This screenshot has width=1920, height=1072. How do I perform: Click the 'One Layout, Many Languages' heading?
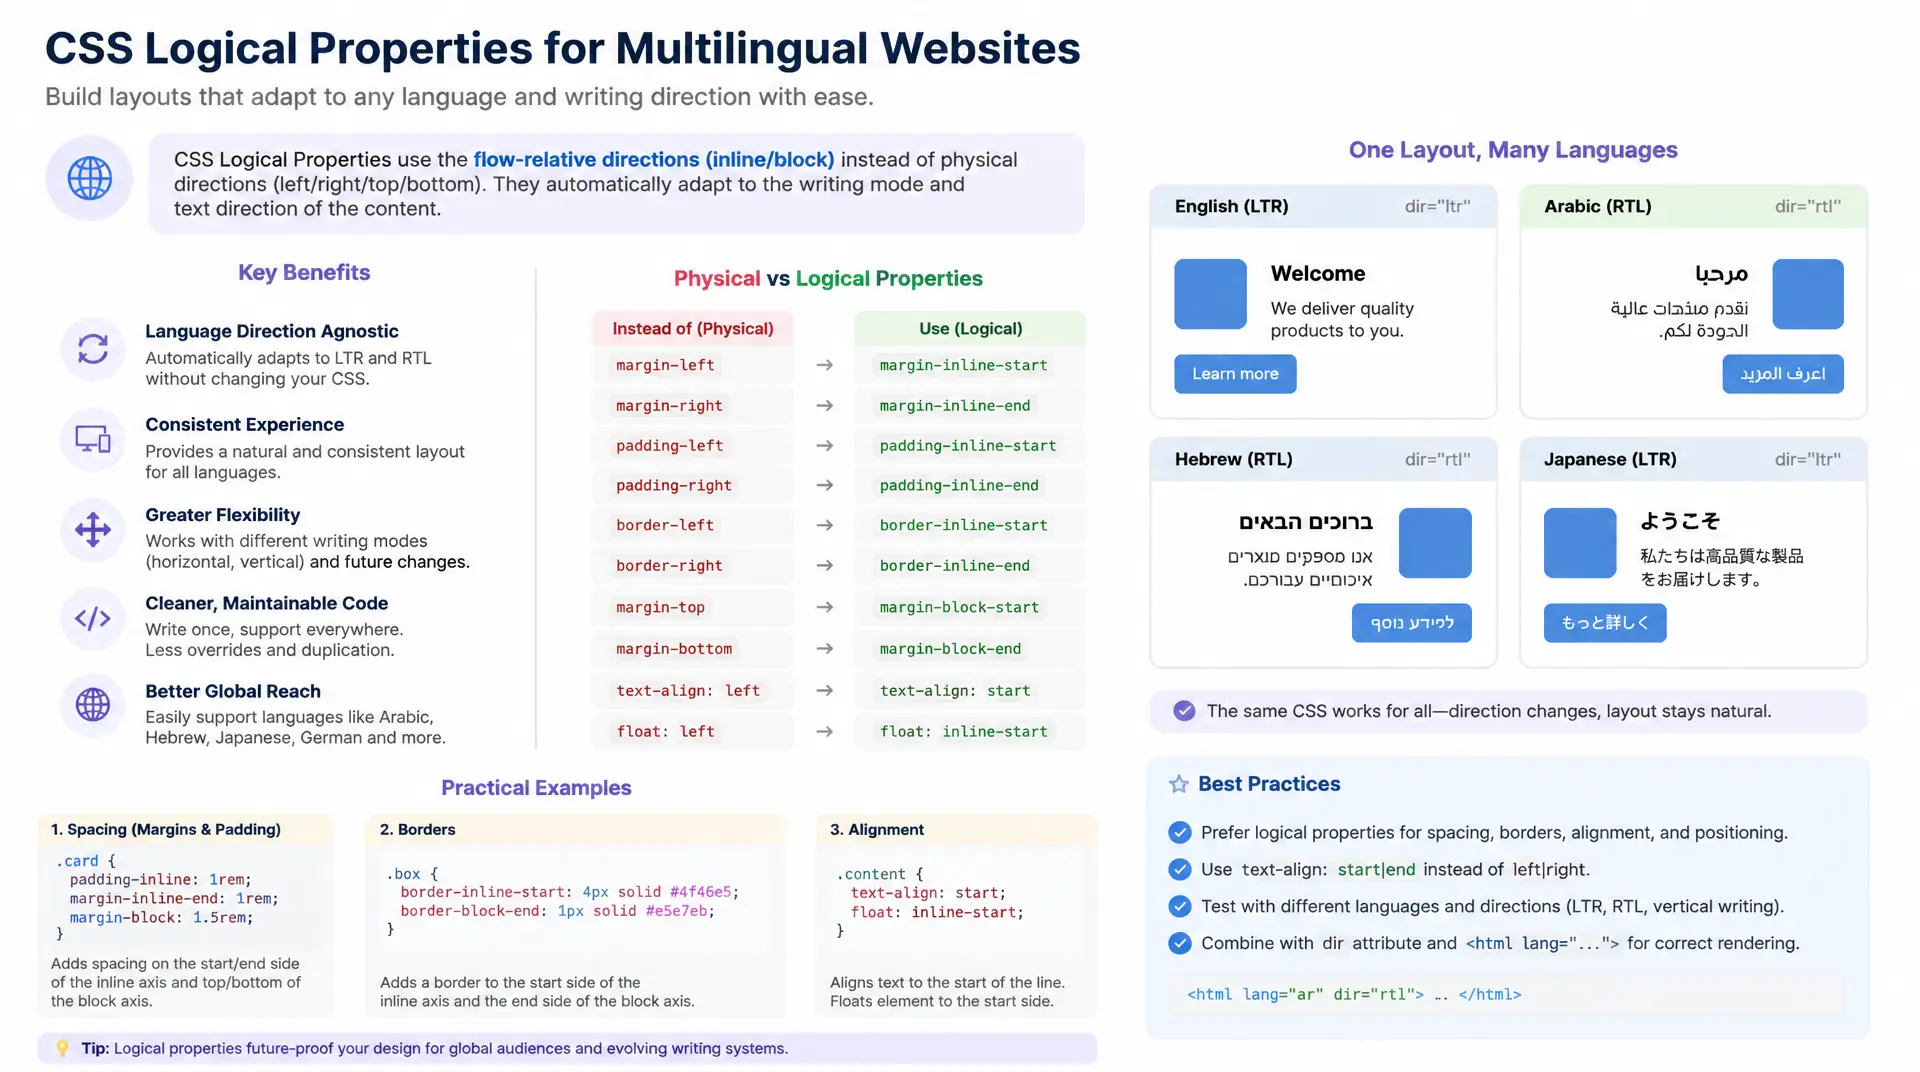point(1513,150)
